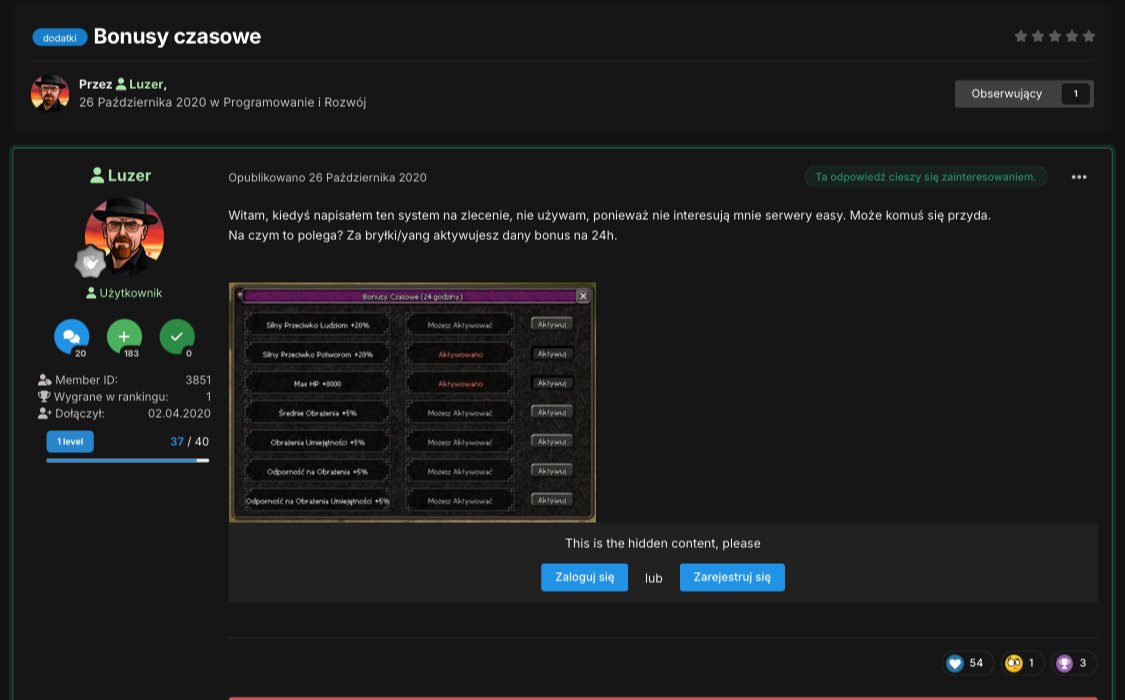Viewport: 1125px width, 700px height.
Task: Click the blue posts count icon
Action: tap(71, 337)
